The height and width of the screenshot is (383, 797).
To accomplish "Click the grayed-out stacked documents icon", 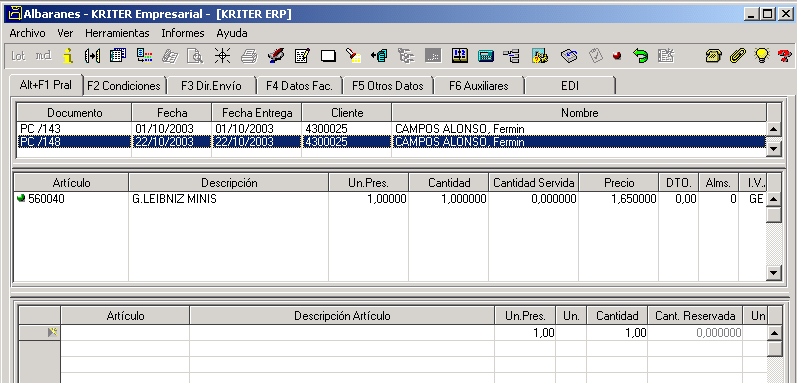I will (x=170, y=55).
